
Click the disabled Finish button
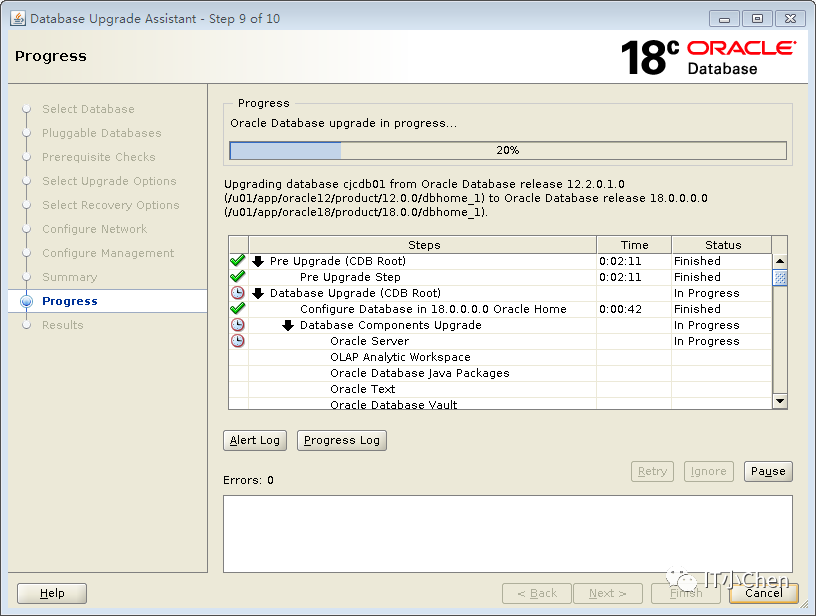[x=686, y=593]
